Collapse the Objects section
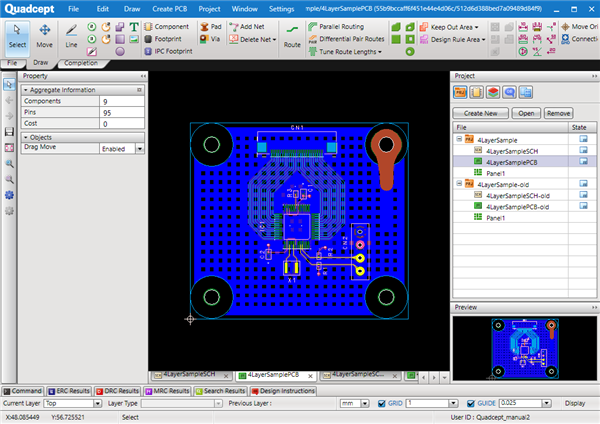This screenshot has height=424, width=600. pos(26,137)
